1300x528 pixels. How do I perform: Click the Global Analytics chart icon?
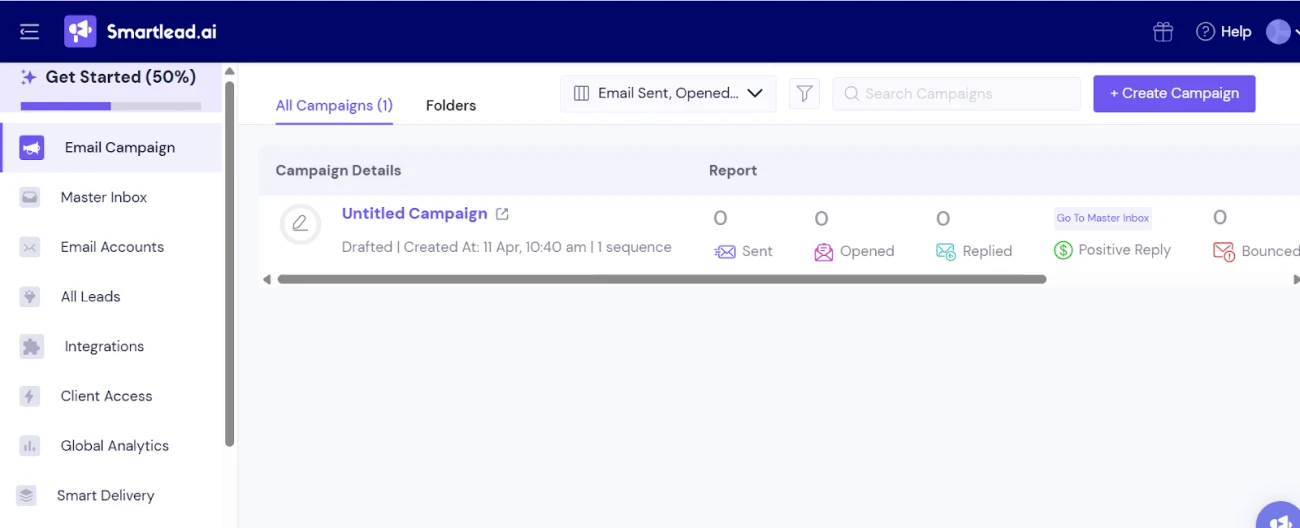(x=30, y=446)
